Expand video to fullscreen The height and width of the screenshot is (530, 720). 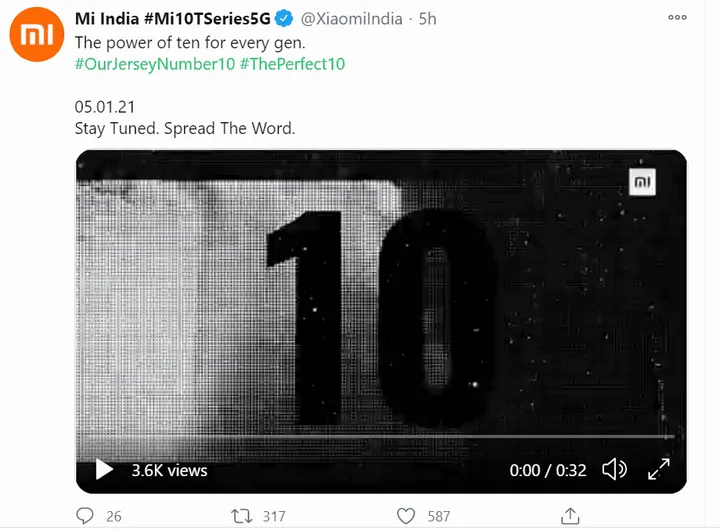point(659,469)
